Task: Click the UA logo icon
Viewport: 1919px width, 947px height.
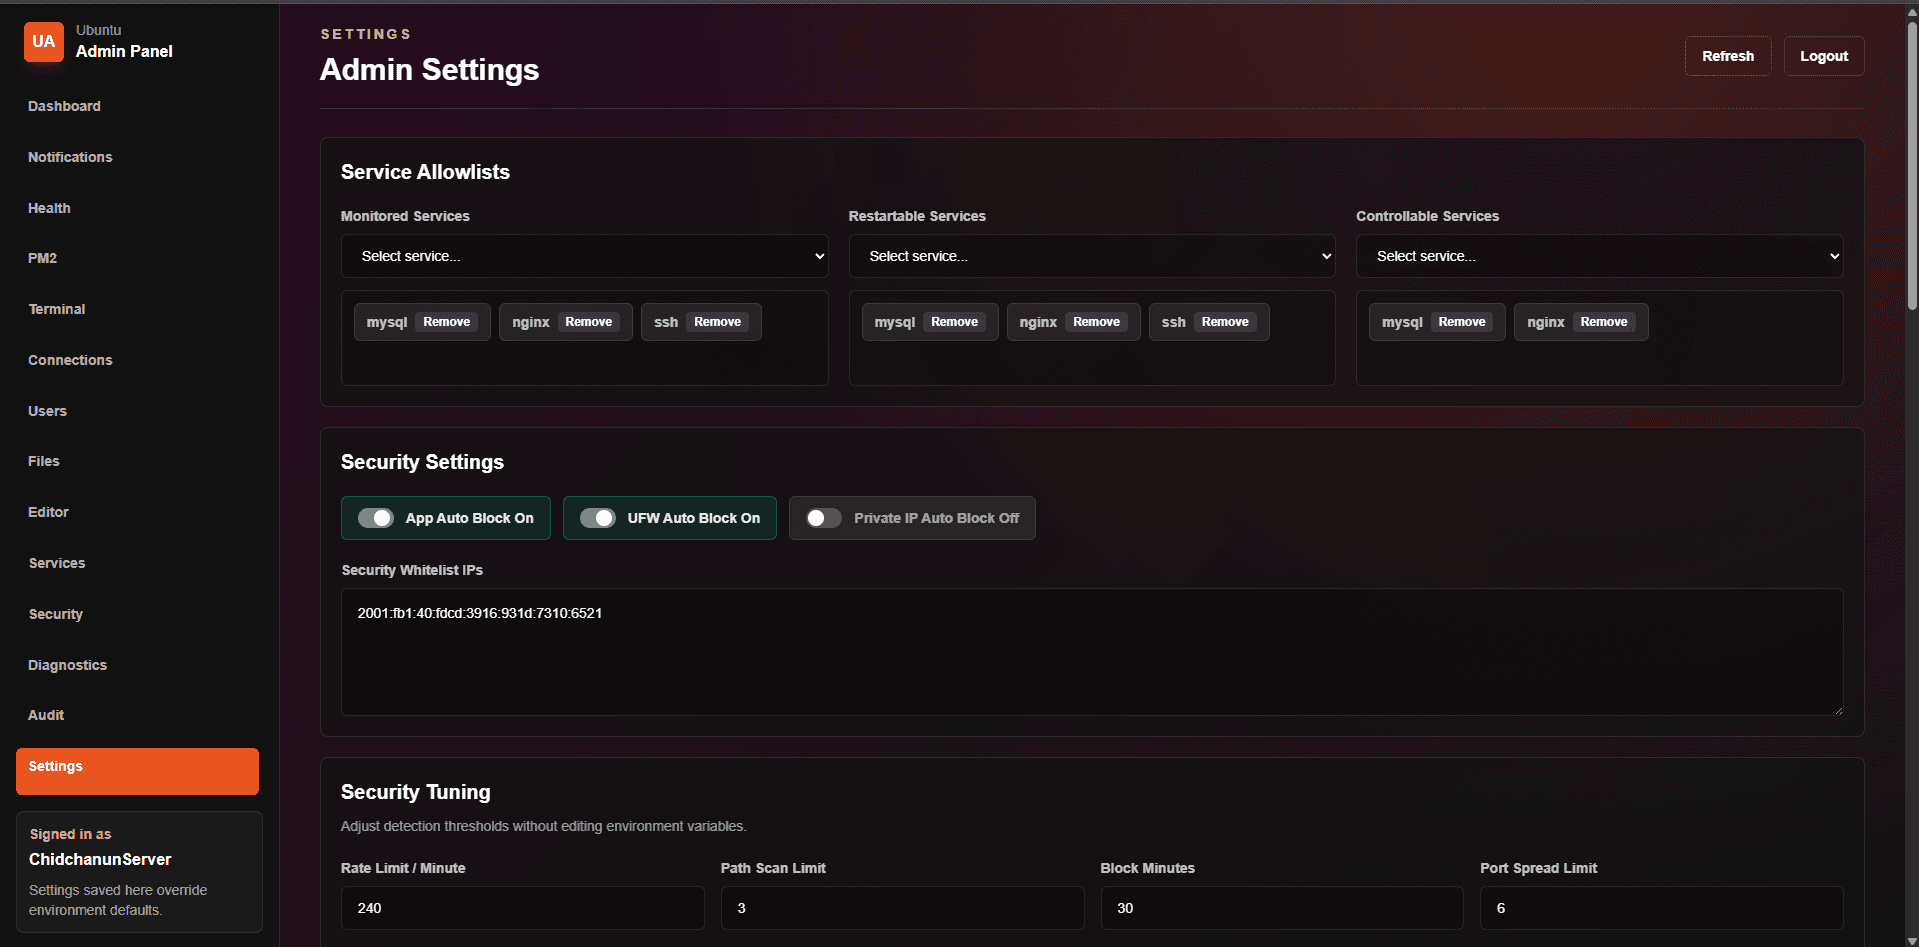Action: [43, 42]
